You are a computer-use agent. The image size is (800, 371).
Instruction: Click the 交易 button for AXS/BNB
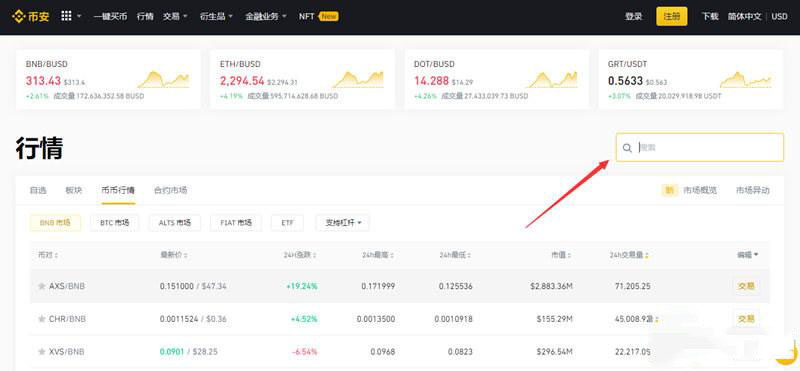(x=746, y=286)
